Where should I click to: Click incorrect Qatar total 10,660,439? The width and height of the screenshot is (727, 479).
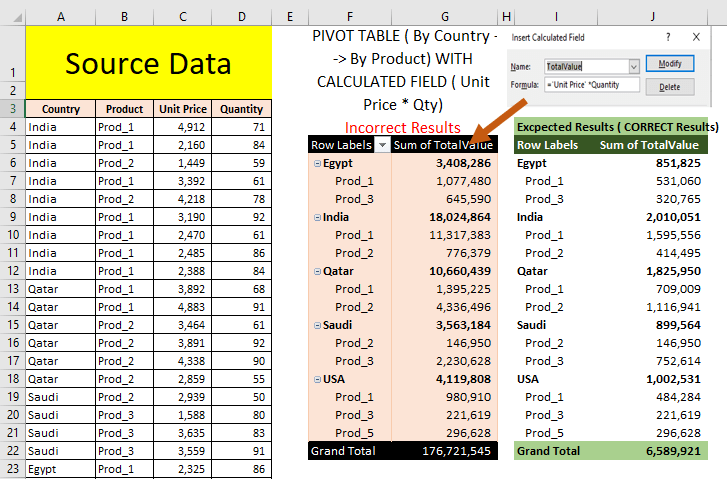(x=445, y=271)
